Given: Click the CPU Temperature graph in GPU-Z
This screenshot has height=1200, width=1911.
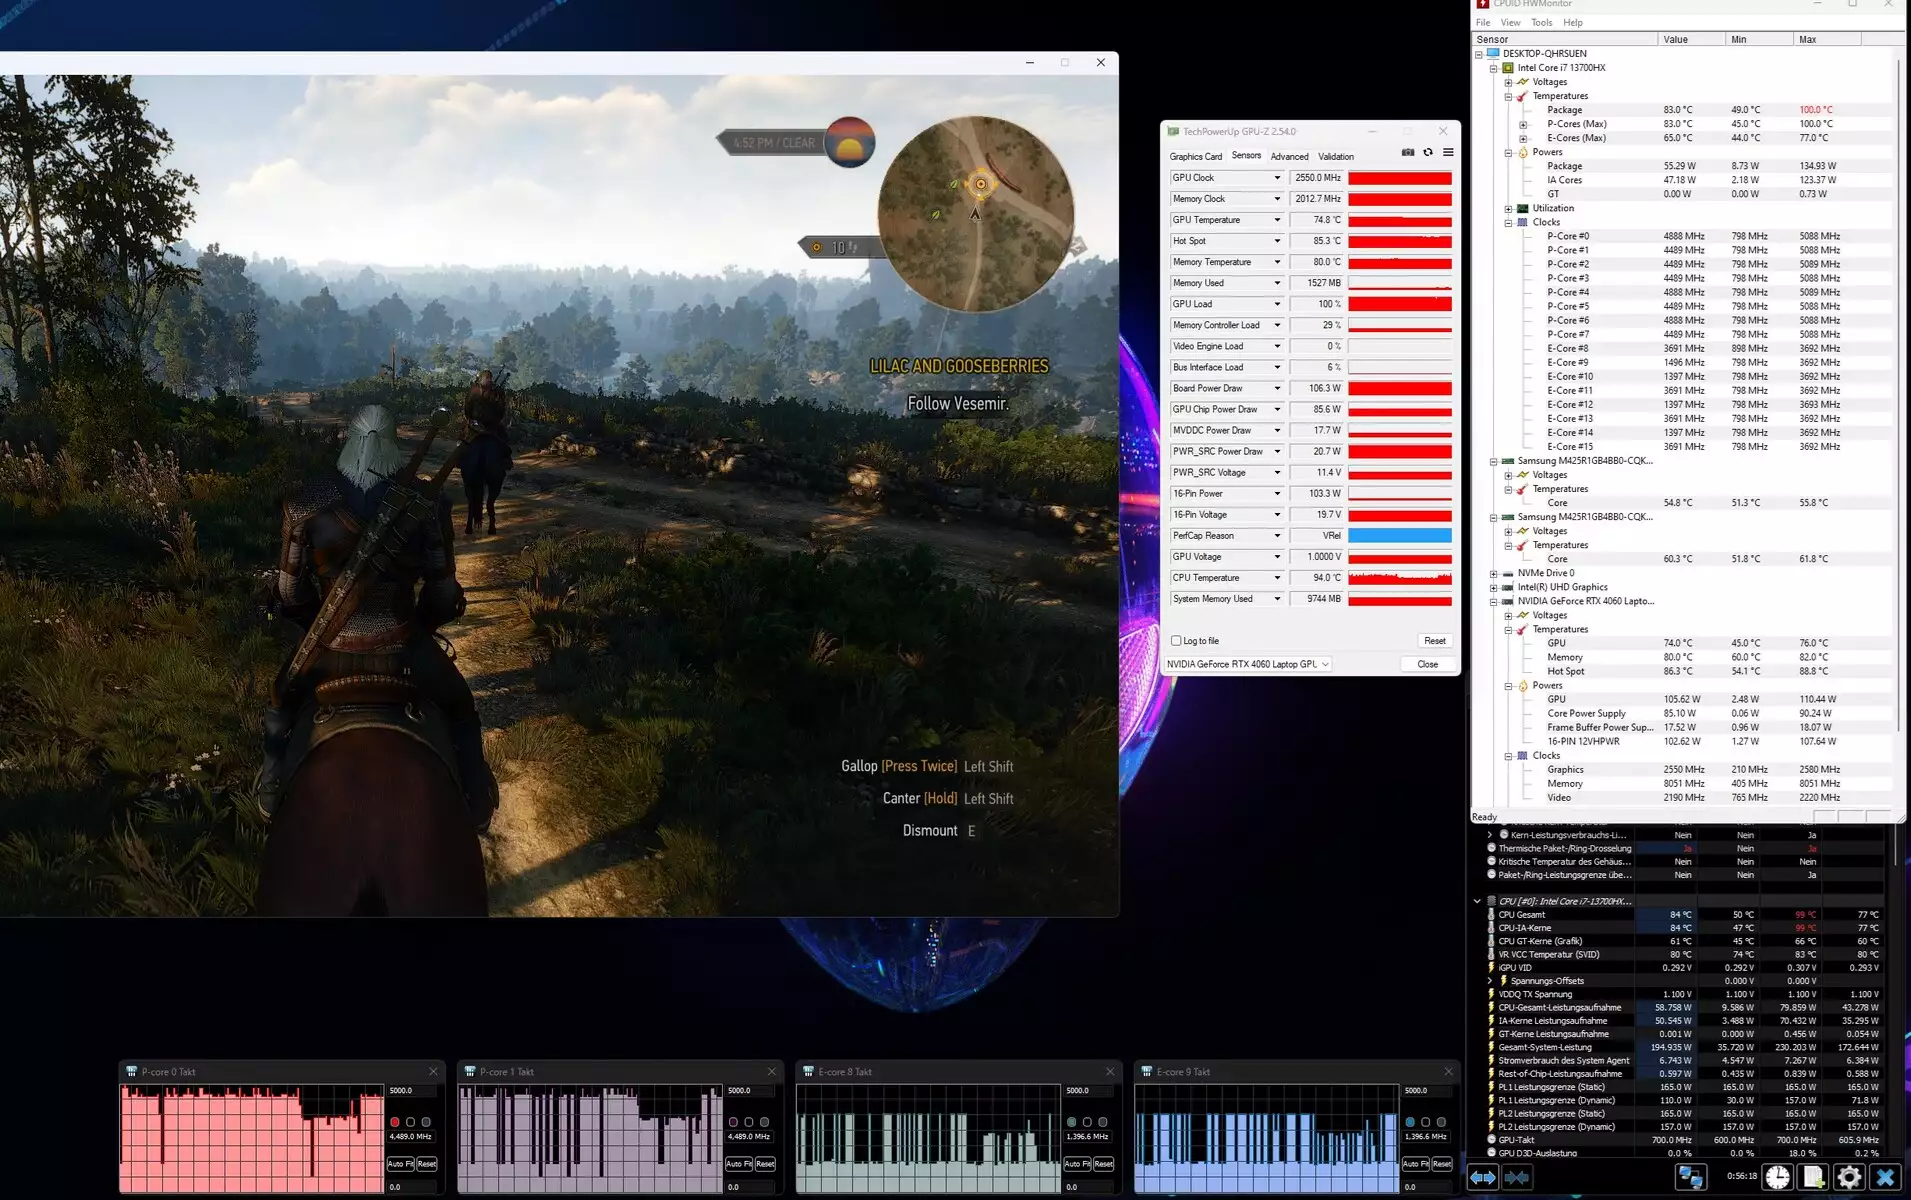Looking at the screenshot, I should pyautogui.click(x=1400, y=578).
